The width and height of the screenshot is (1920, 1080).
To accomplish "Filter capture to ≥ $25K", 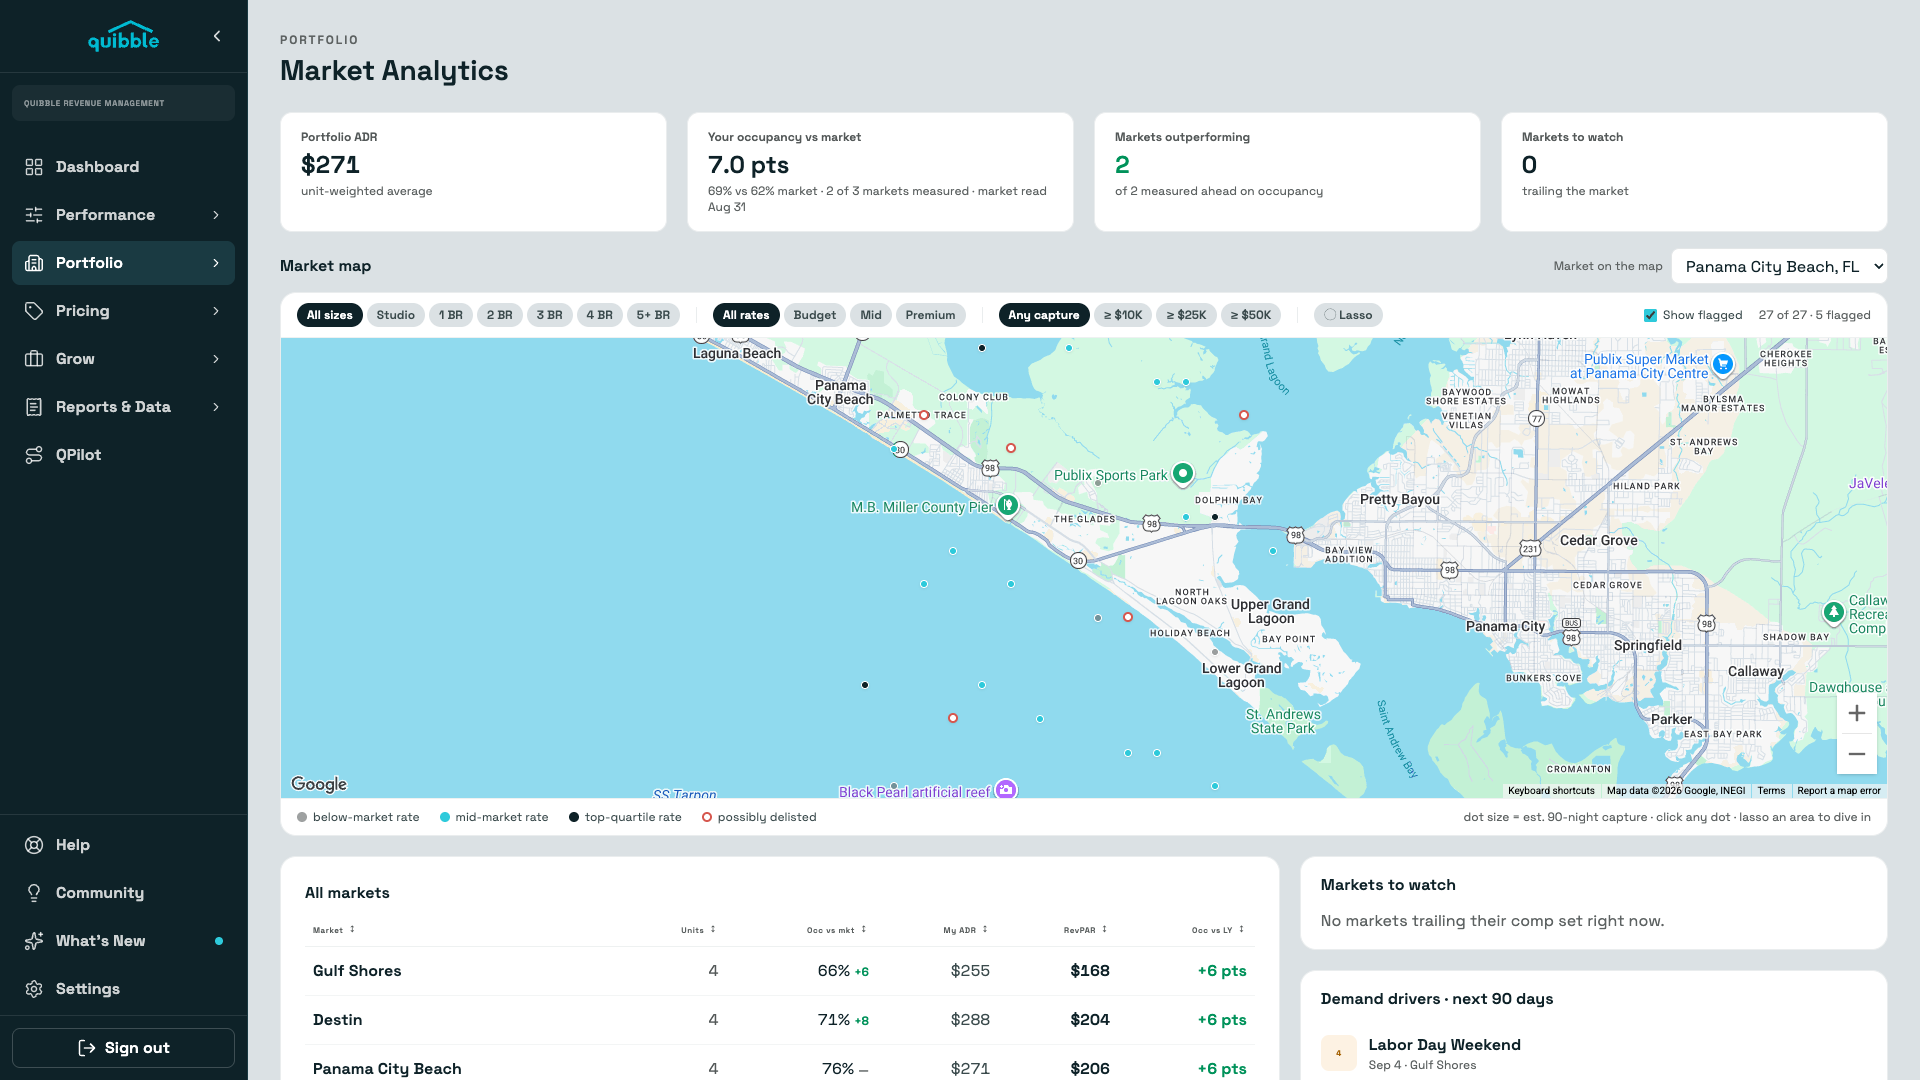I will 1186,315.
